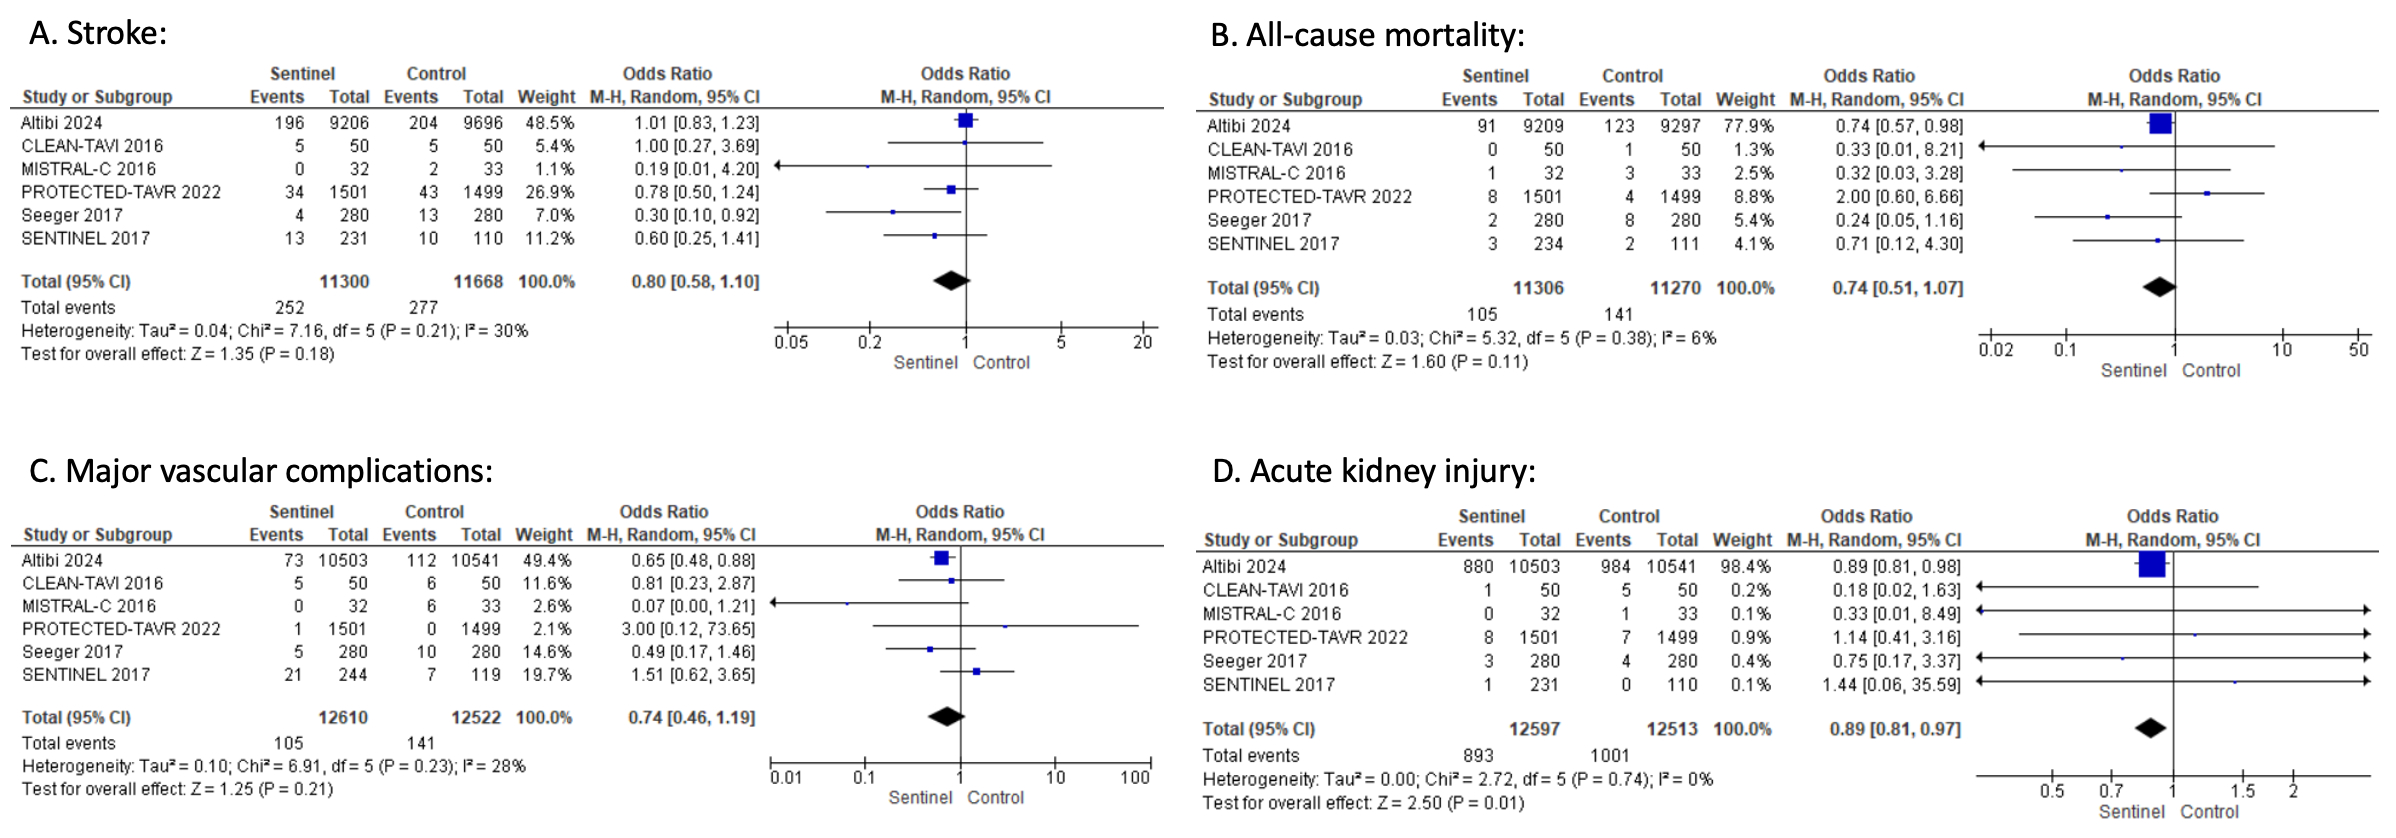Click the Heterogeneity line under Acute kidney injury table
The image size is (2396, 838).
tap(1457, 779)
